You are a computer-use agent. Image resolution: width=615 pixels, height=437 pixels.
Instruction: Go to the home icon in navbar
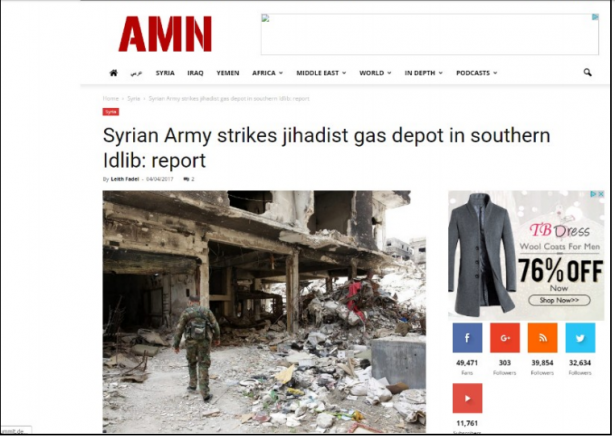pyautogui.click(x=113, y=73)
